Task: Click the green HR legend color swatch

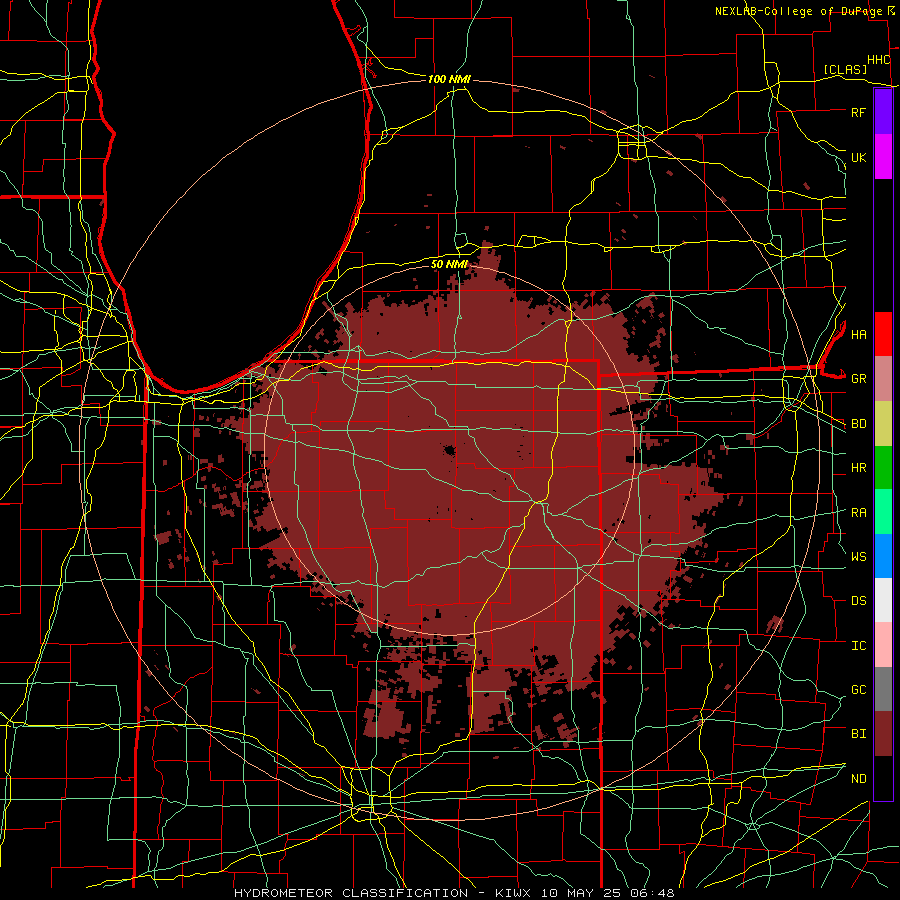Action: tap(883, 468)
